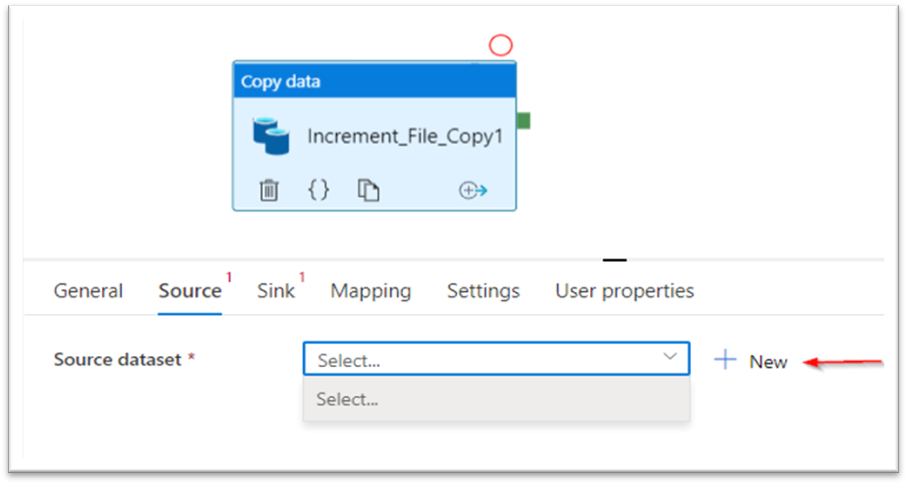This screenshot has height=485, width=908.
Task: Switch to the Source tab
Action: point(189,291)
